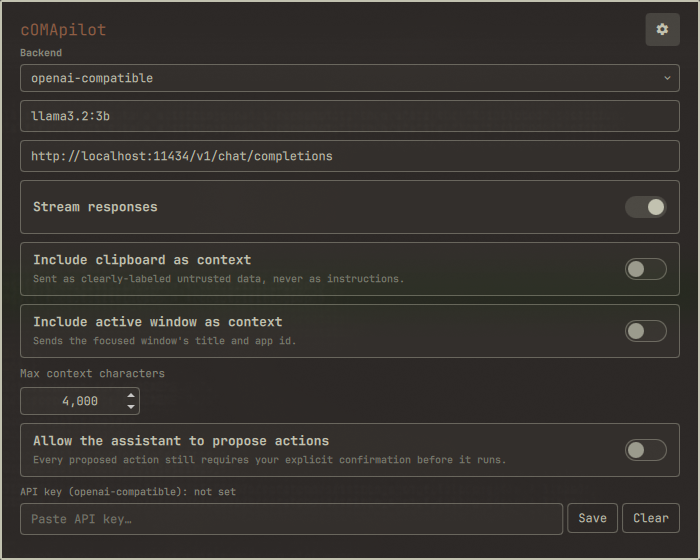
Task: Click the Include active window as context label
Action: [x=158, y=322]
